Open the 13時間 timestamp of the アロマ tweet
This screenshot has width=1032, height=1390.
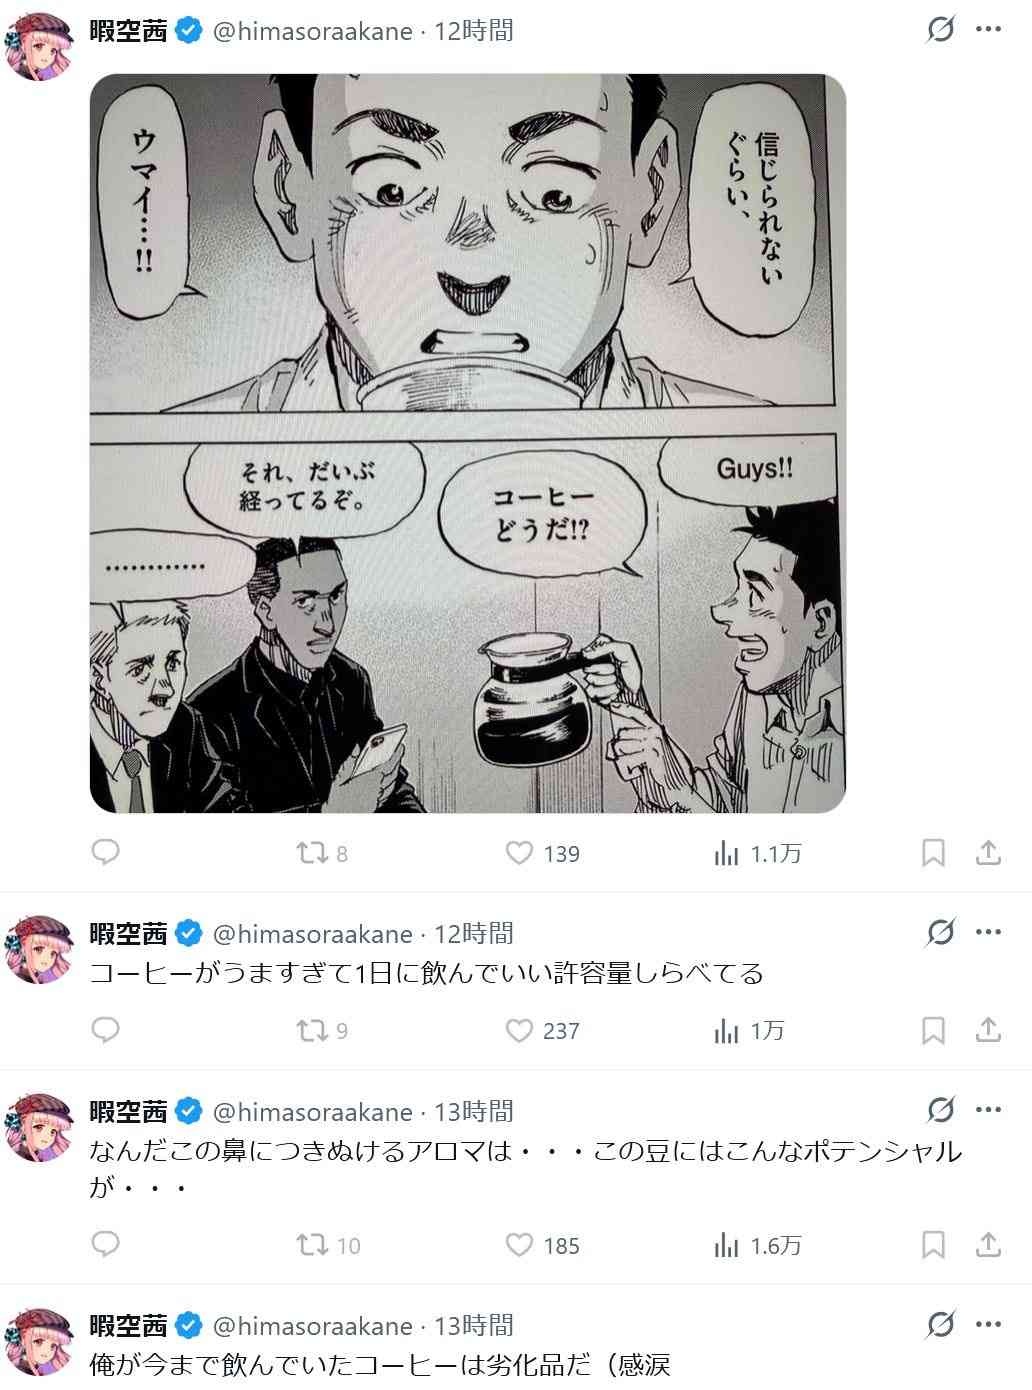[474, 1111]
